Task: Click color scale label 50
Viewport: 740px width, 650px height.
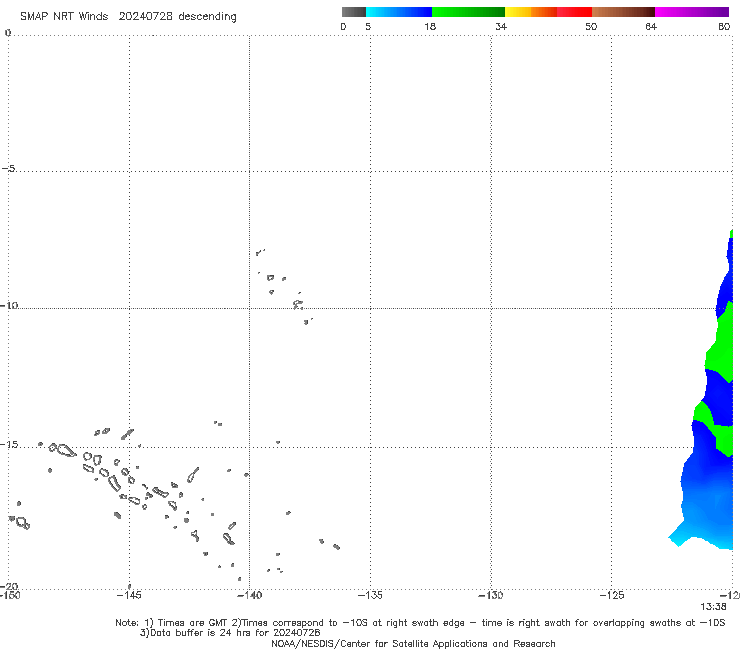Action: pos(591,26)
